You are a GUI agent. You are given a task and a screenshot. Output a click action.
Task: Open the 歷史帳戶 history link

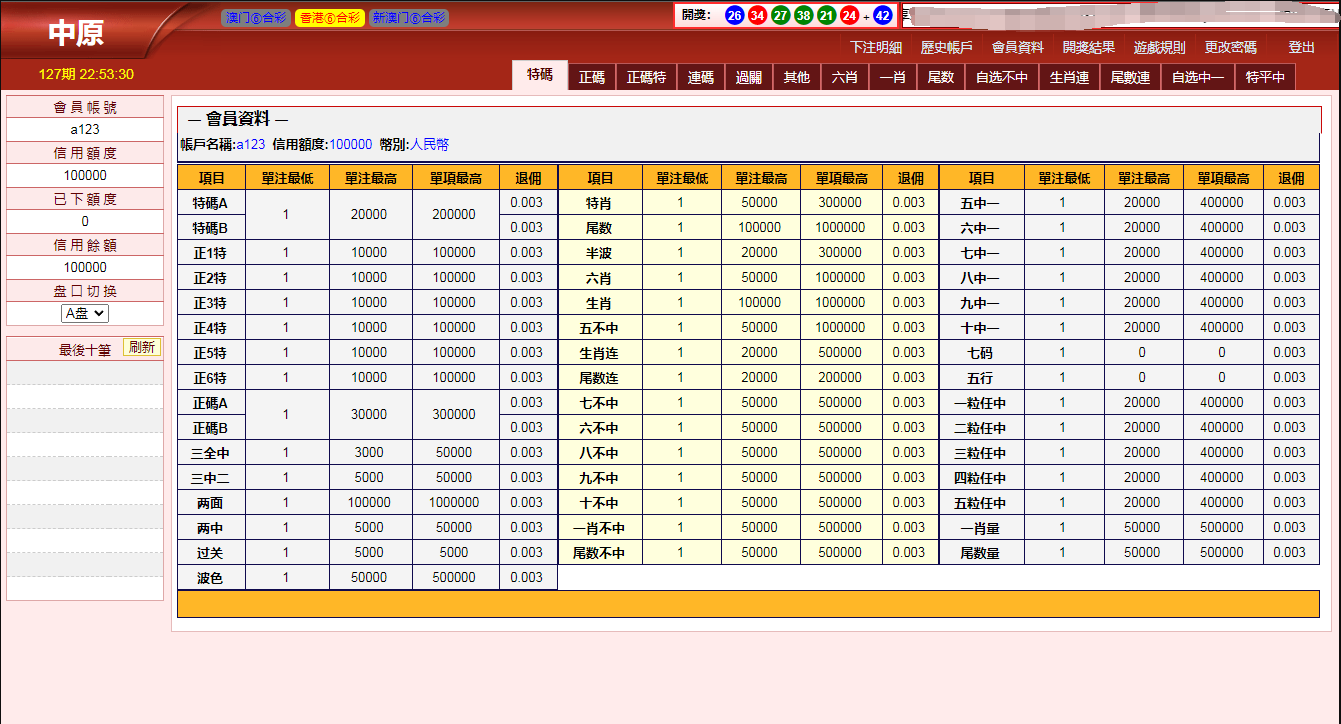click(946, 47)
